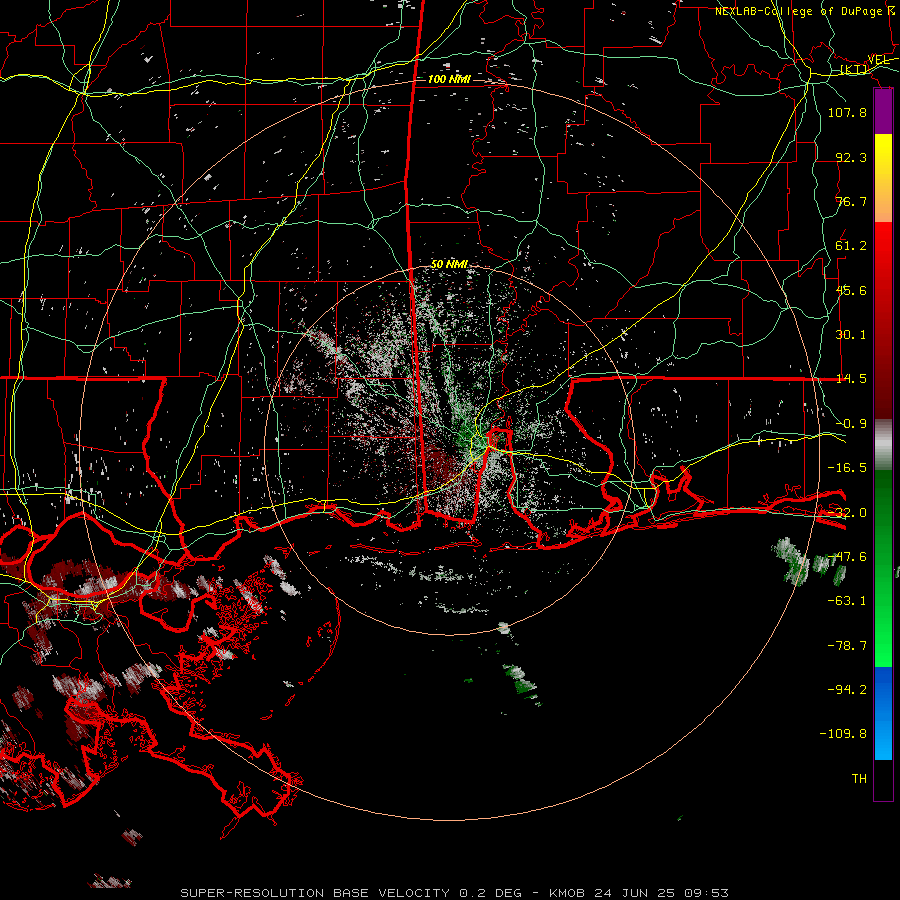This screenshot has height=900, width=900.
Task: Click the 107.8 value on the velocity scale
Action: pyautogui.click(x=847, y=112)
